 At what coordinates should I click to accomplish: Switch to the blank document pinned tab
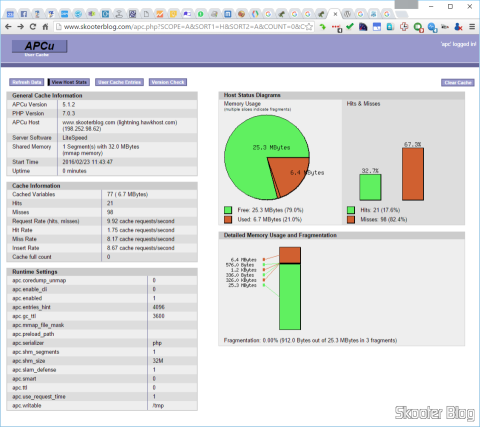pos(146,14)
